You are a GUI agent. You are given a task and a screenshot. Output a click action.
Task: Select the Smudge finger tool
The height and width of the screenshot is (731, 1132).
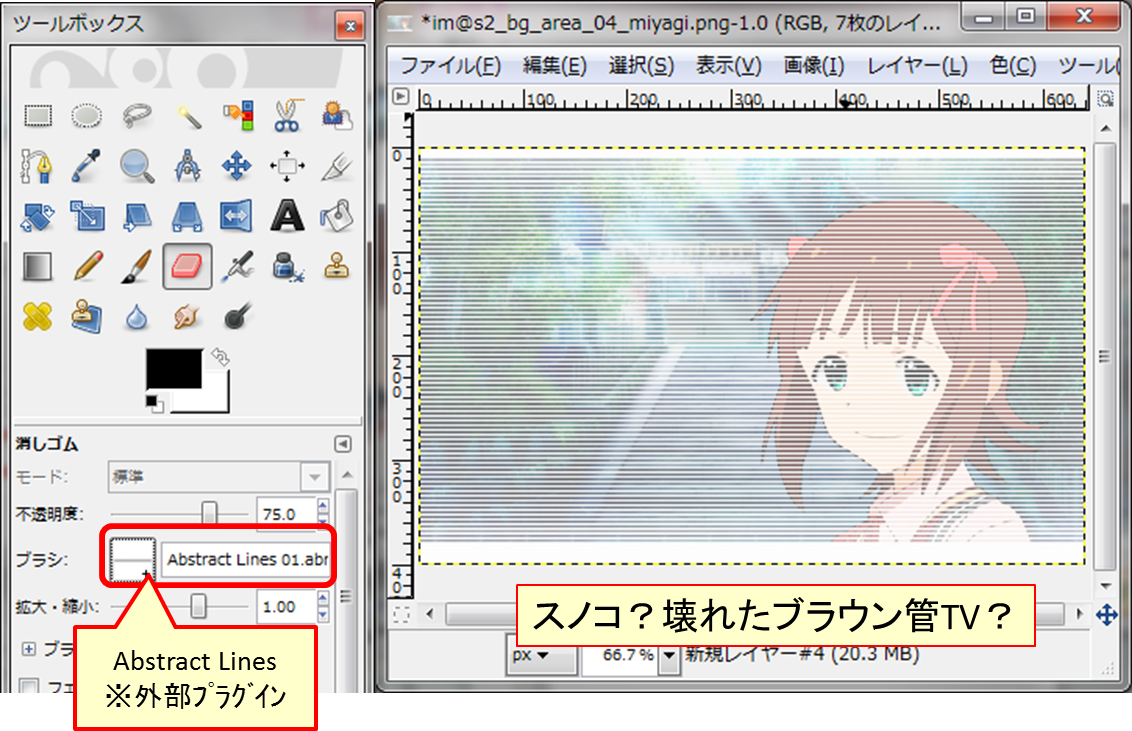187,316
